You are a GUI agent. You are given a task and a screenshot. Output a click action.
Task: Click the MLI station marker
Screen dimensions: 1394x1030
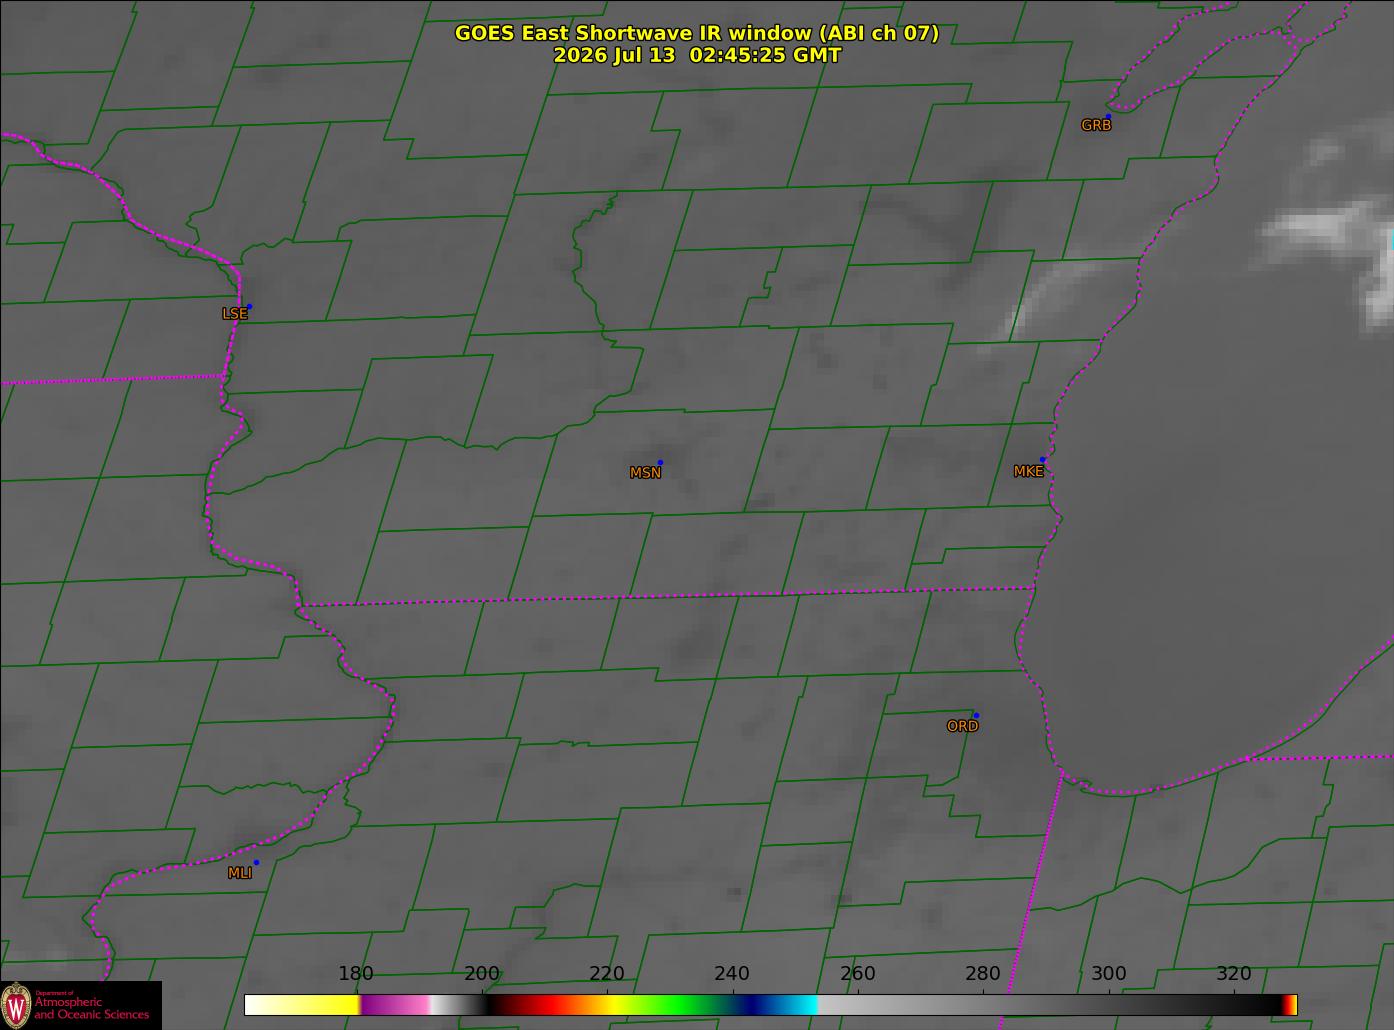point(256,862)
